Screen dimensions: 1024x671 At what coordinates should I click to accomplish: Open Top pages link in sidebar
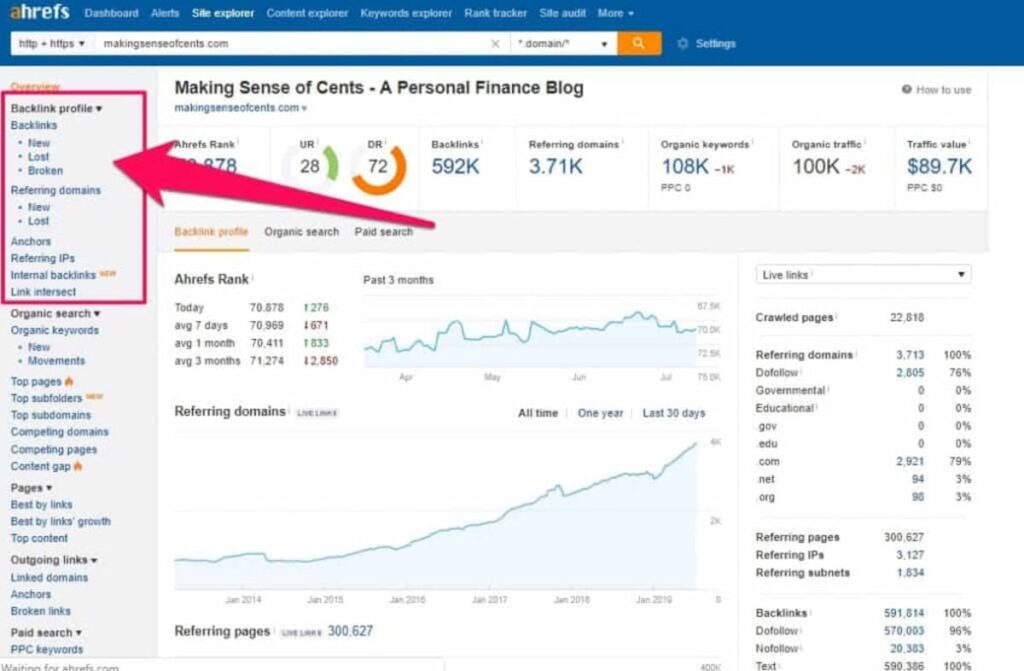pyautogui.click(x=36, y=382)
